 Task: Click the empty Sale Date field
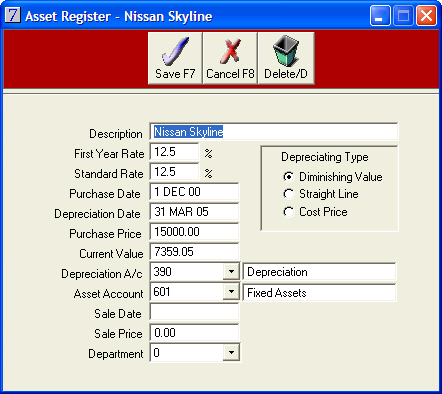194,313
